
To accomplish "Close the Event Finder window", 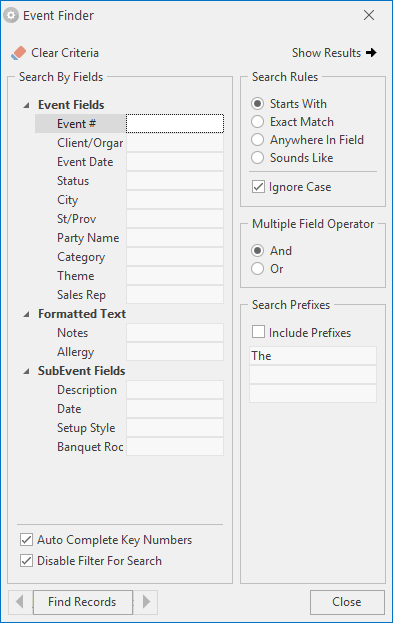I will coord(369,15).
